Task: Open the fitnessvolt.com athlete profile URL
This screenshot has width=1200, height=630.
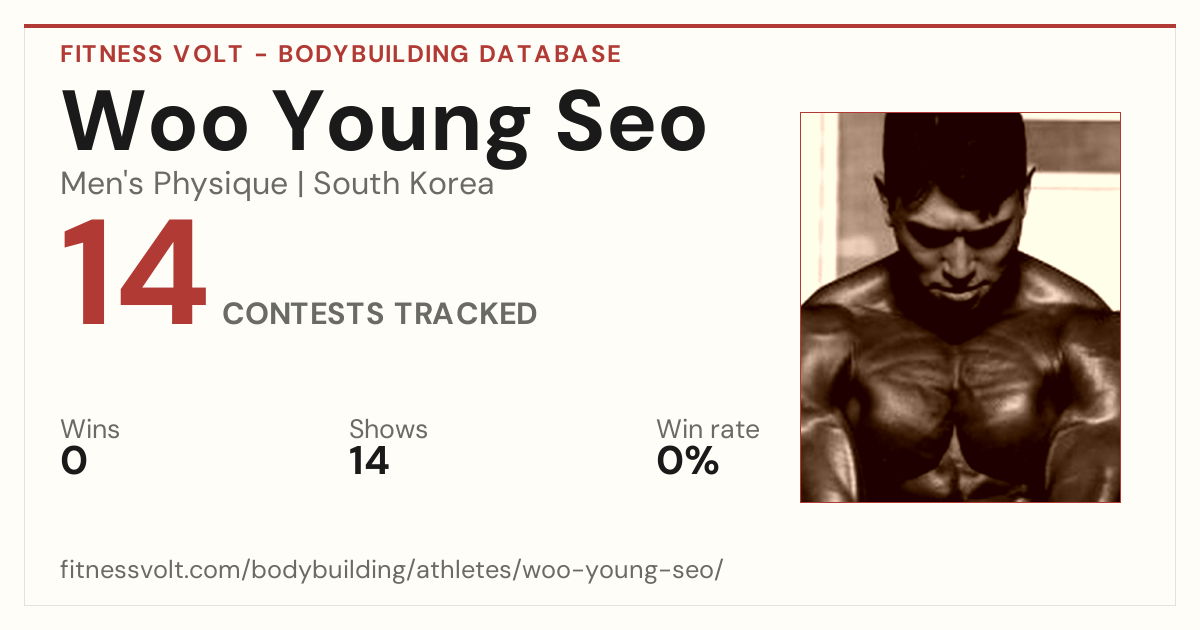Action: point(391,571)
